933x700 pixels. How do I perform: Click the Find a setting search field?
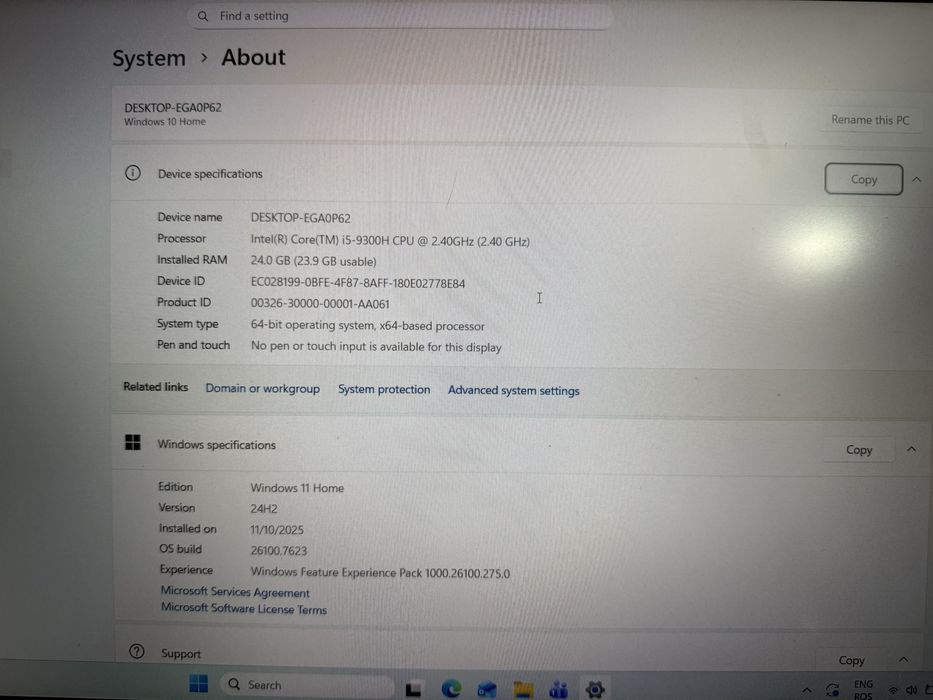tap(400, 16)
